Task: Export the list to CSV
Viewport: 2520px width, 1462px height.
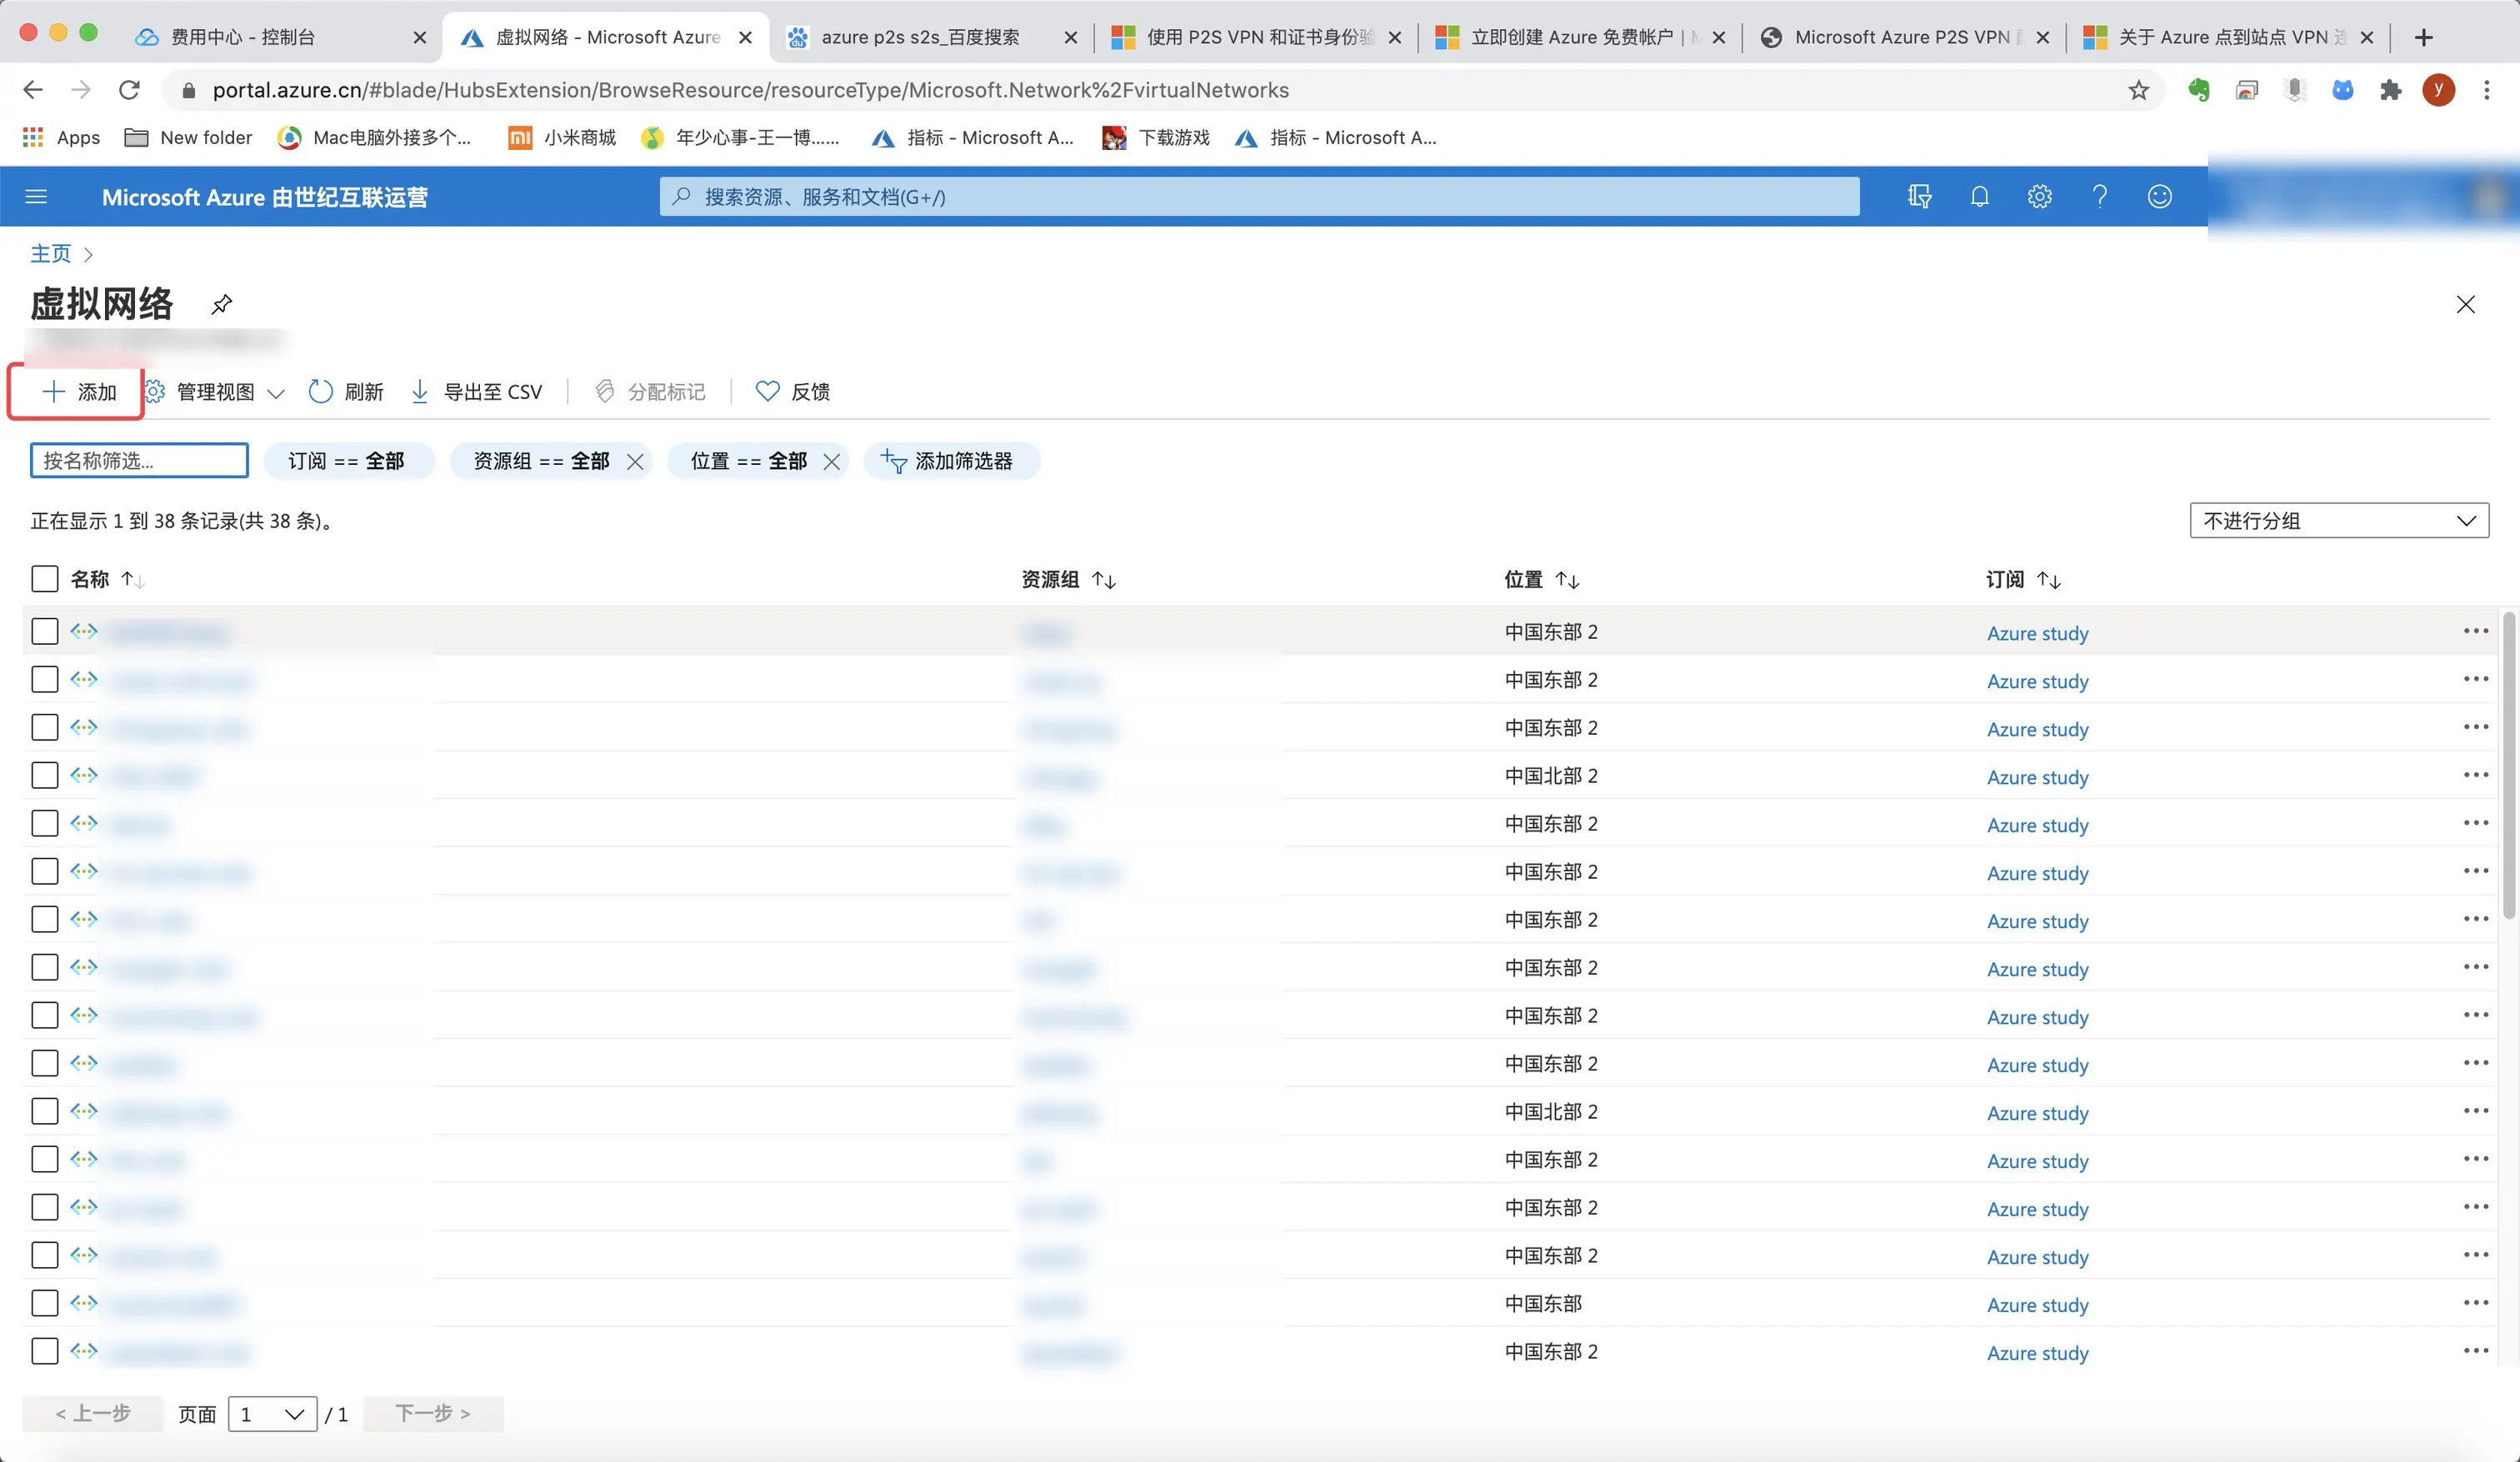Action: (x=477, y=392)
